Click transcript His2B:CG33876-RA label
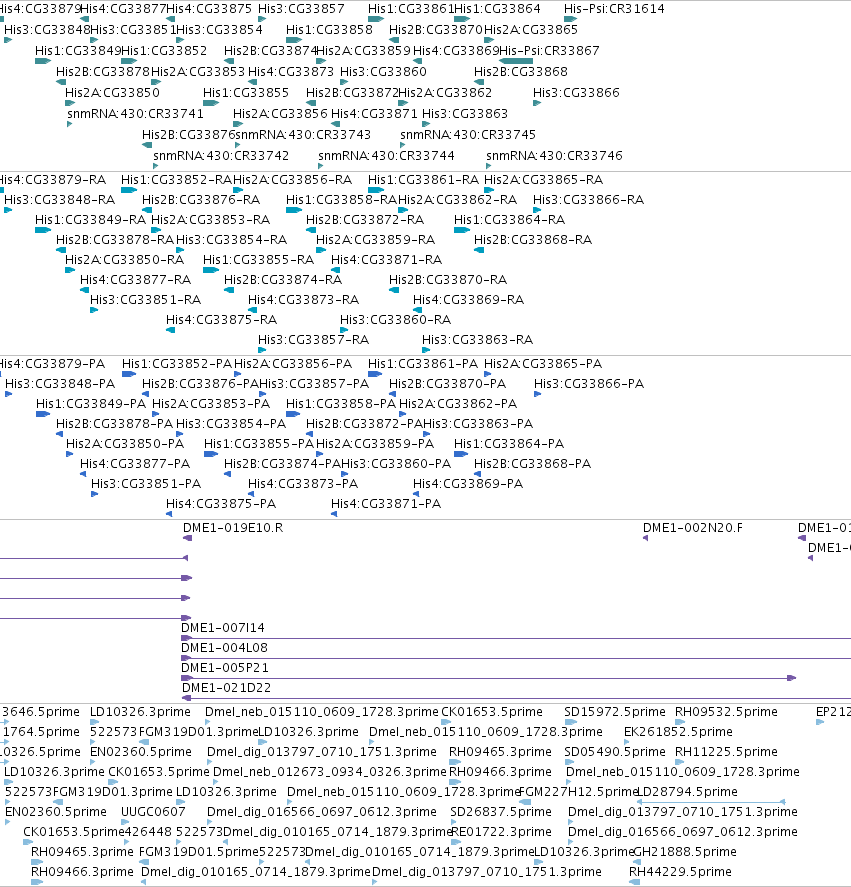Image resolution: width=851 pixels, height=887 pixels. click(201, 200)
